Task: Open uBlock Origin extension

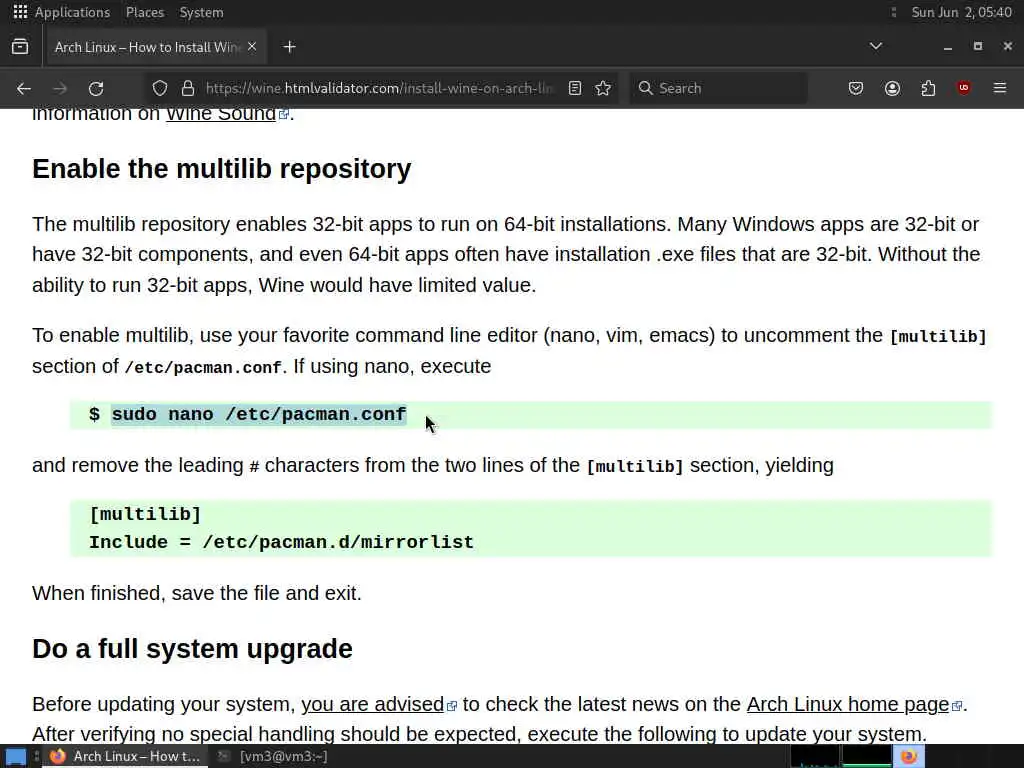Action: [964, 88]
